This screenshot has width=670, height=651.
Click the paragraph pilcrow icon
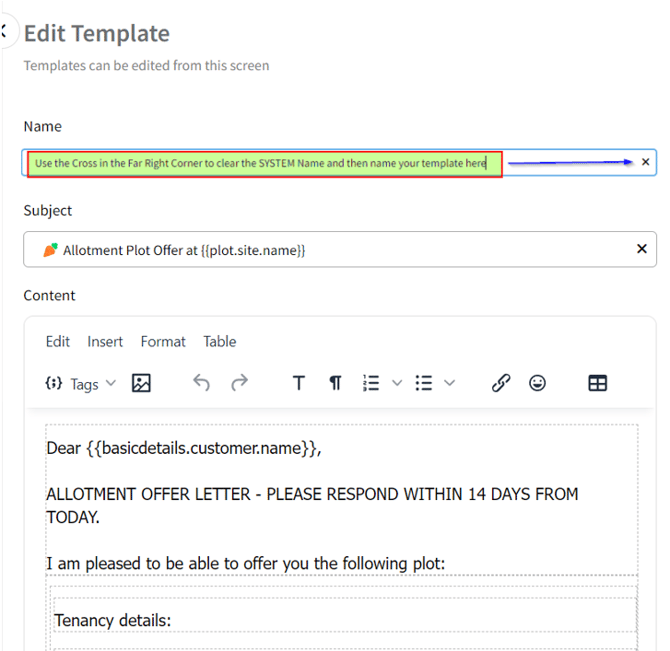click(335, 383)
